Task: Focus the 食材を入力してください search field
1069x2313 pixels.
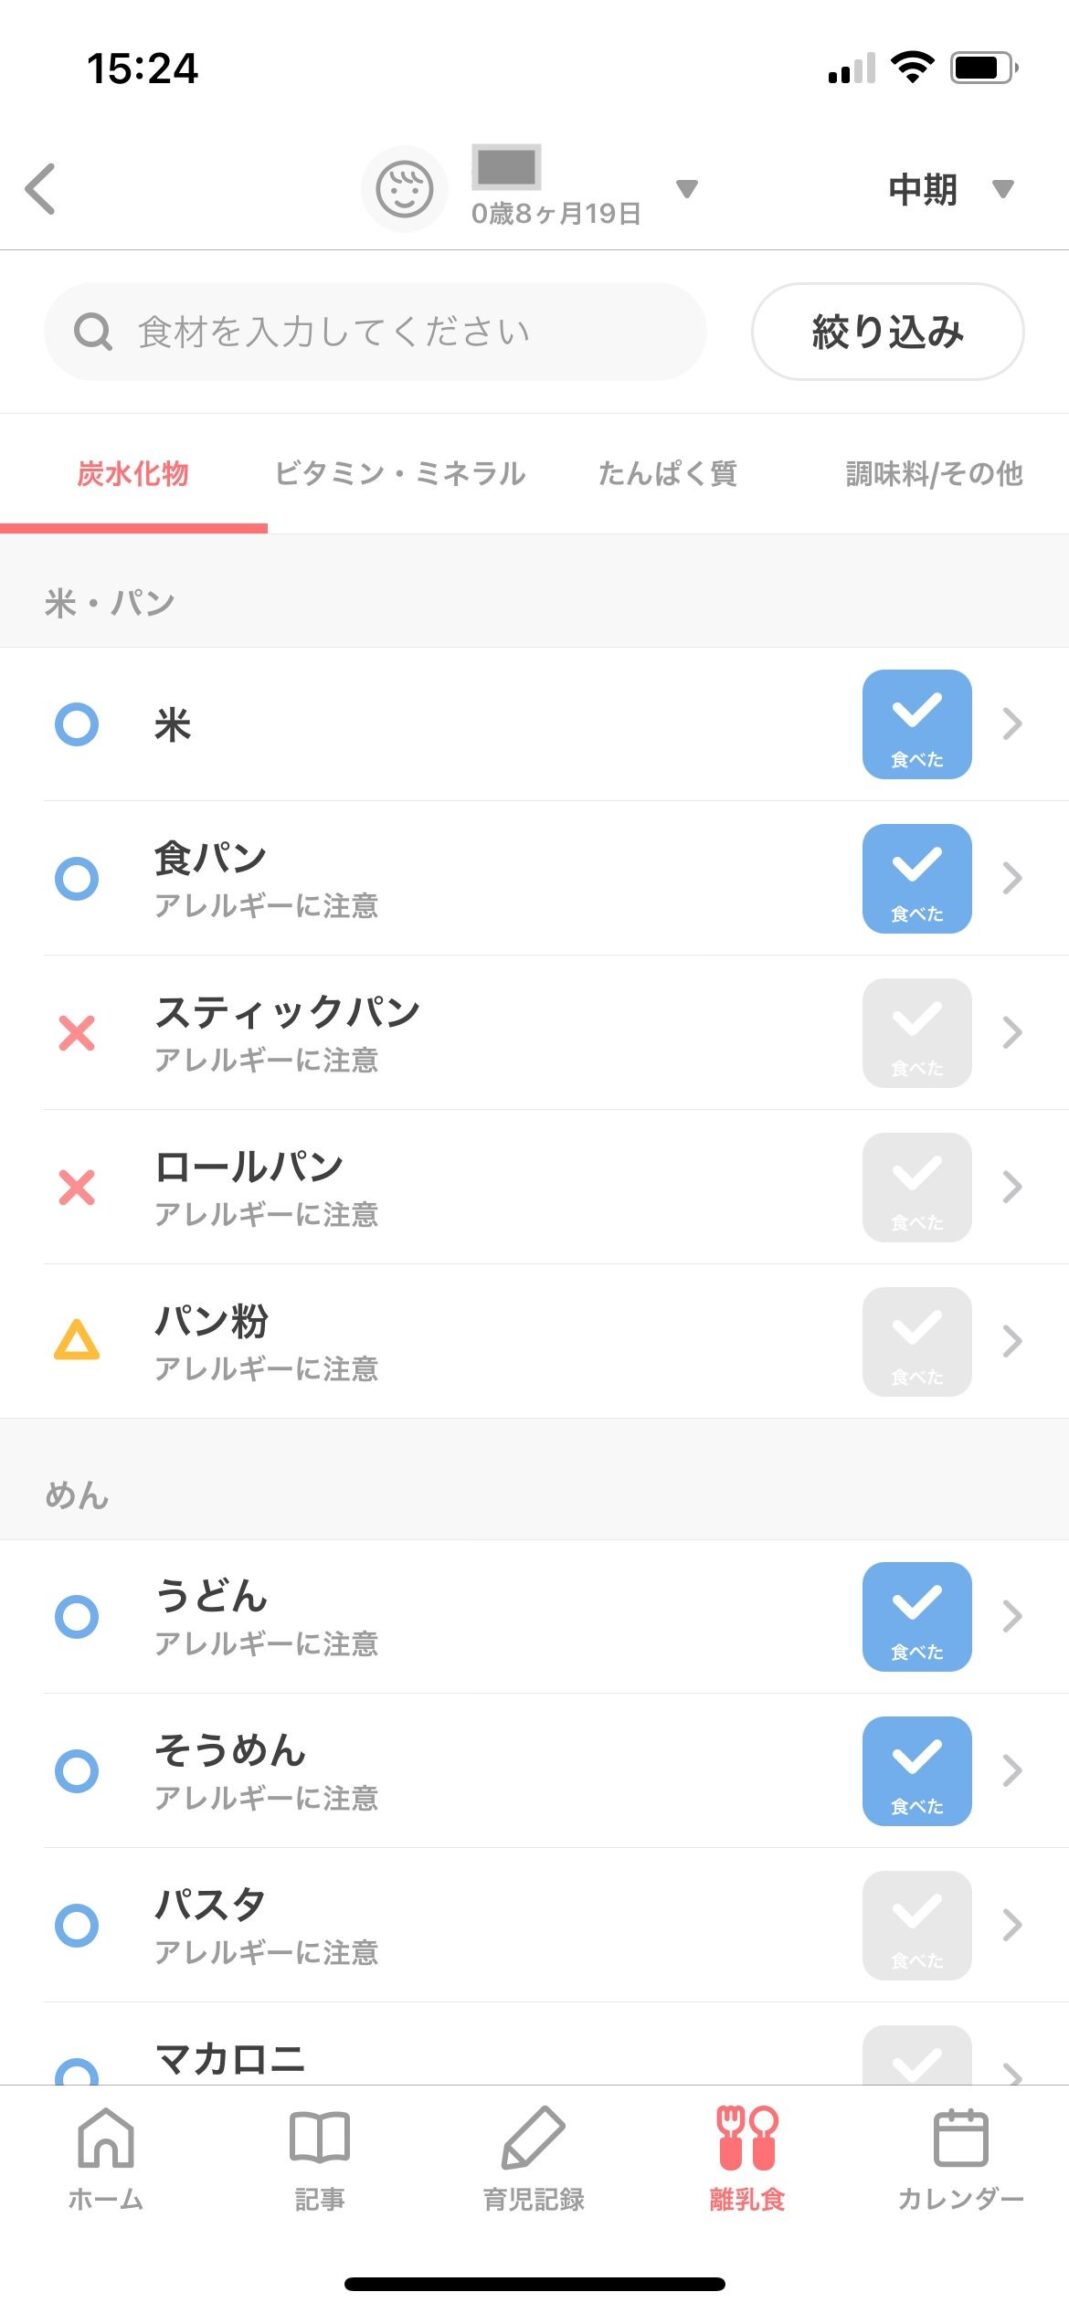Action: point(400,332)
